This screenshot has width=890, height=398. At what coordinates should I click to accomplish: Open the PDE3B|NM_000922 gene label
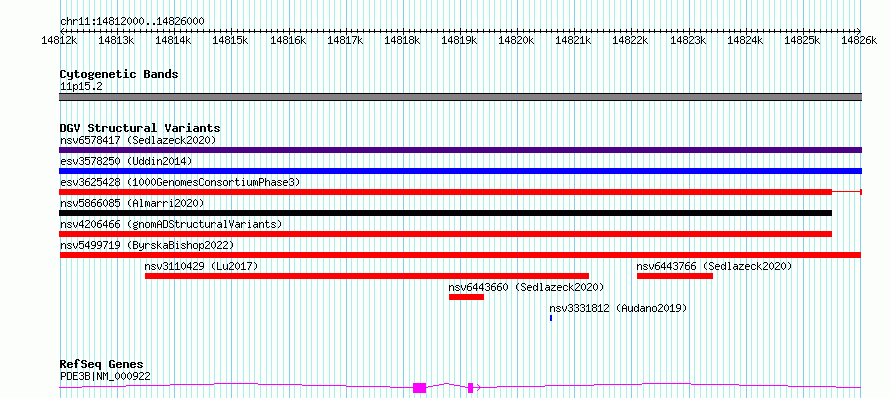tap(105, 376)
